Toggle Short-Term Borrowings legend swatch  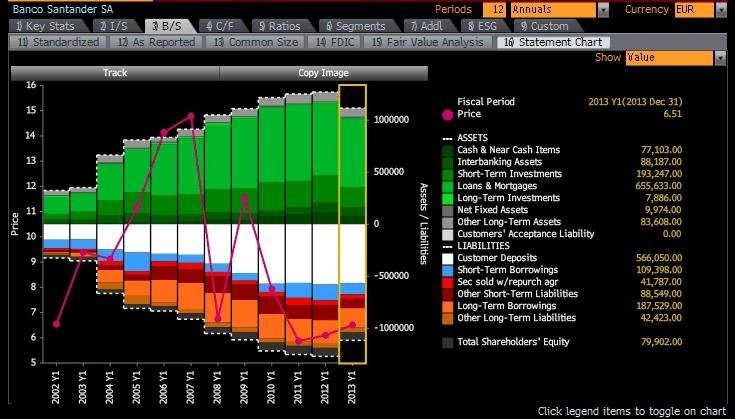pos(448,270)
